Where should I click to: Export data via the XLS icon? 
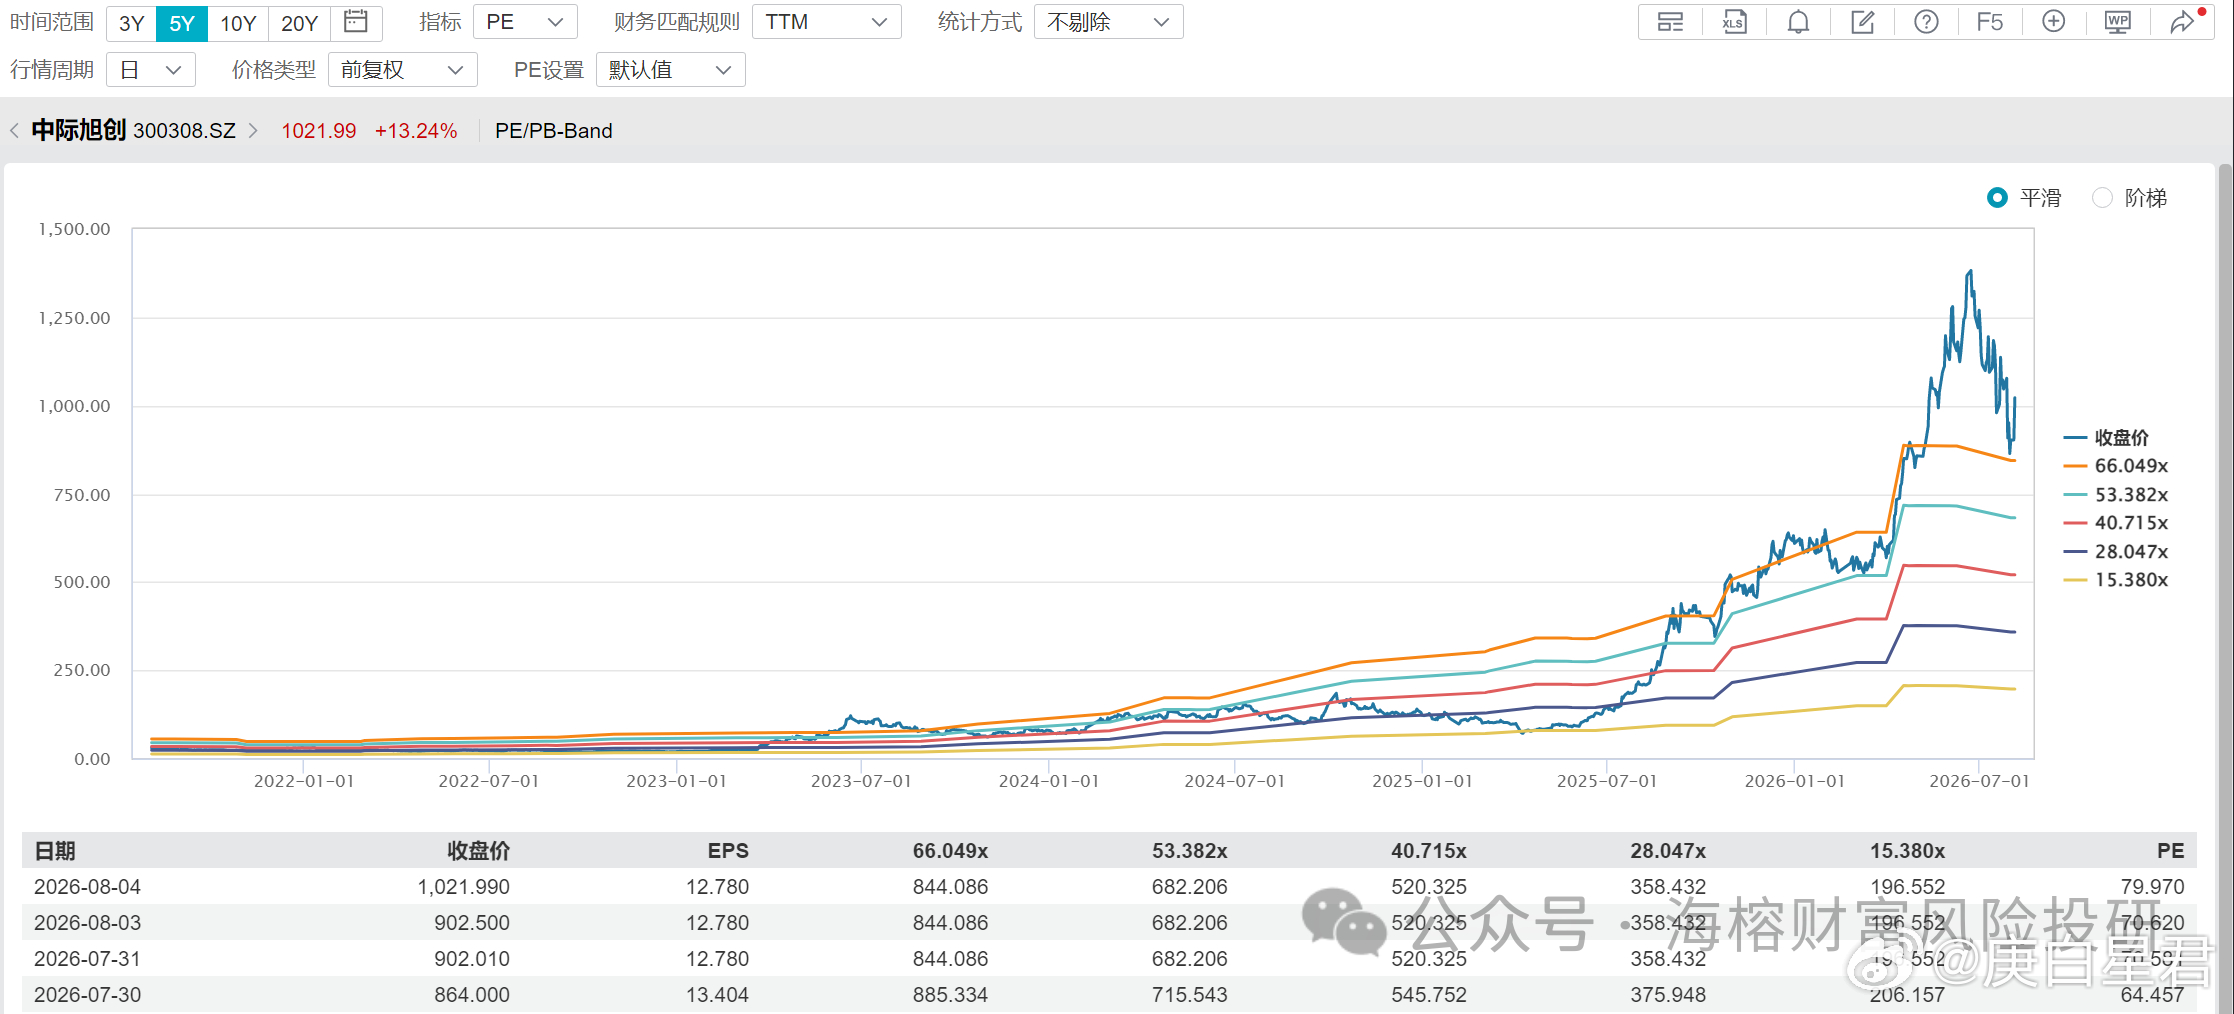coord(1734,22)
